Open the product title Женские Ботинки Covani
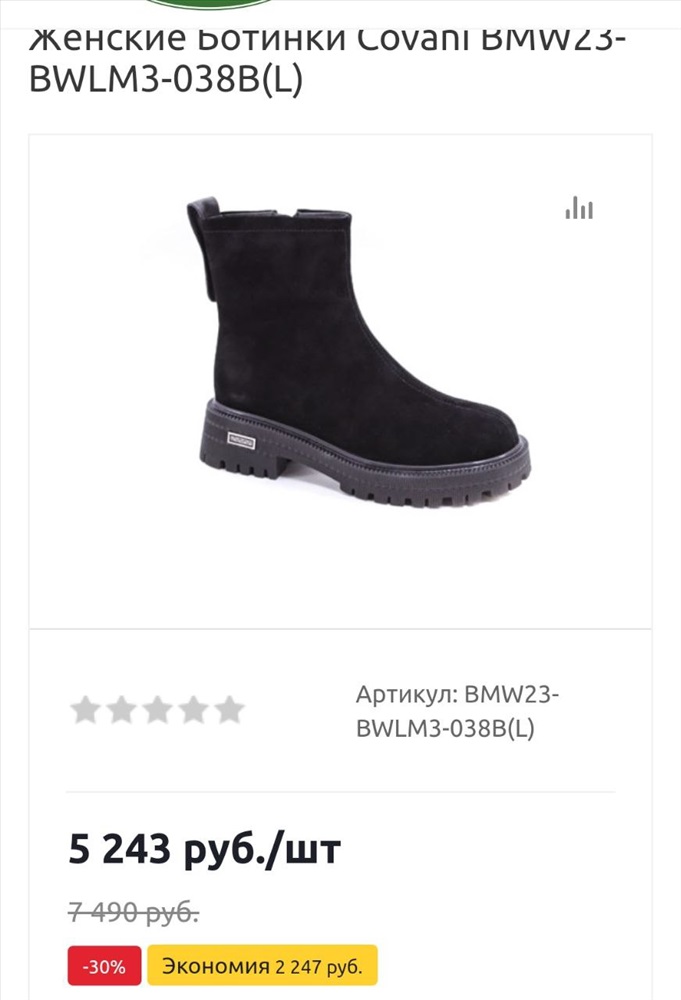 (x=328, y=60)
